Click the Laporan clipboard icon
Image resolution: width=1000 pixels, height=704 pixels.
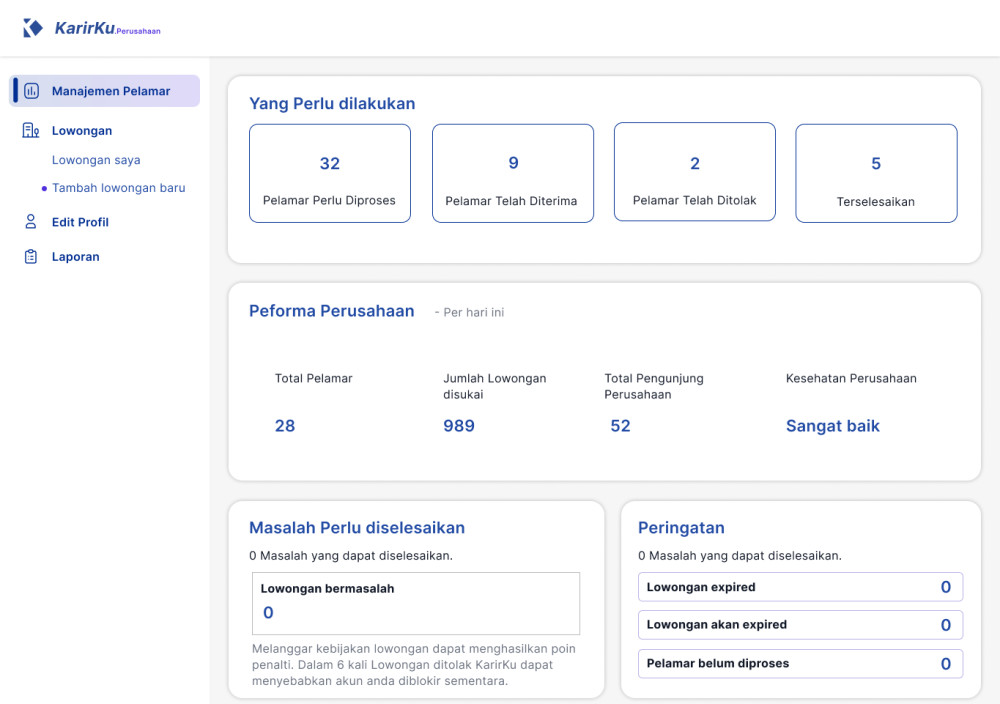31,257
